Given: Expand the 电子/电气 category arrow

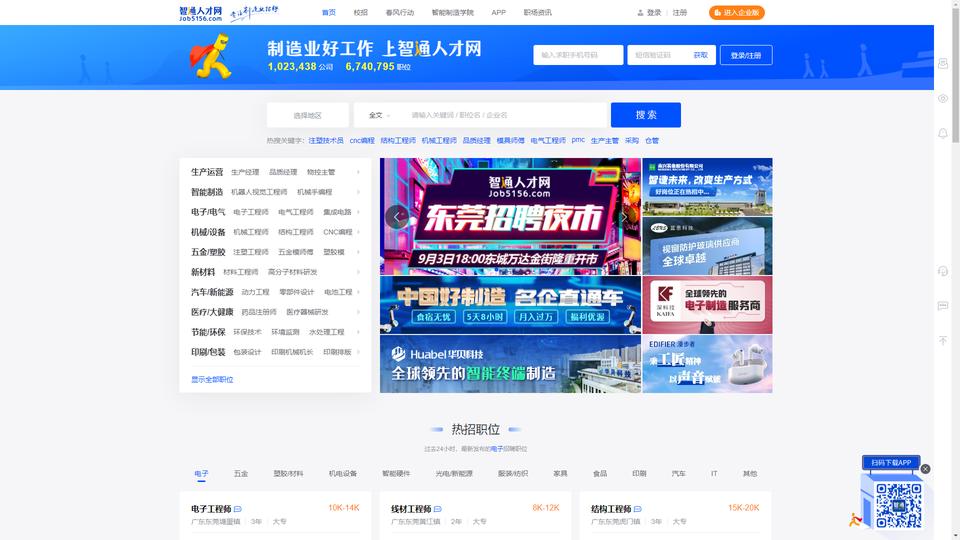Looking at the screenshot, I should pos(358,212).
